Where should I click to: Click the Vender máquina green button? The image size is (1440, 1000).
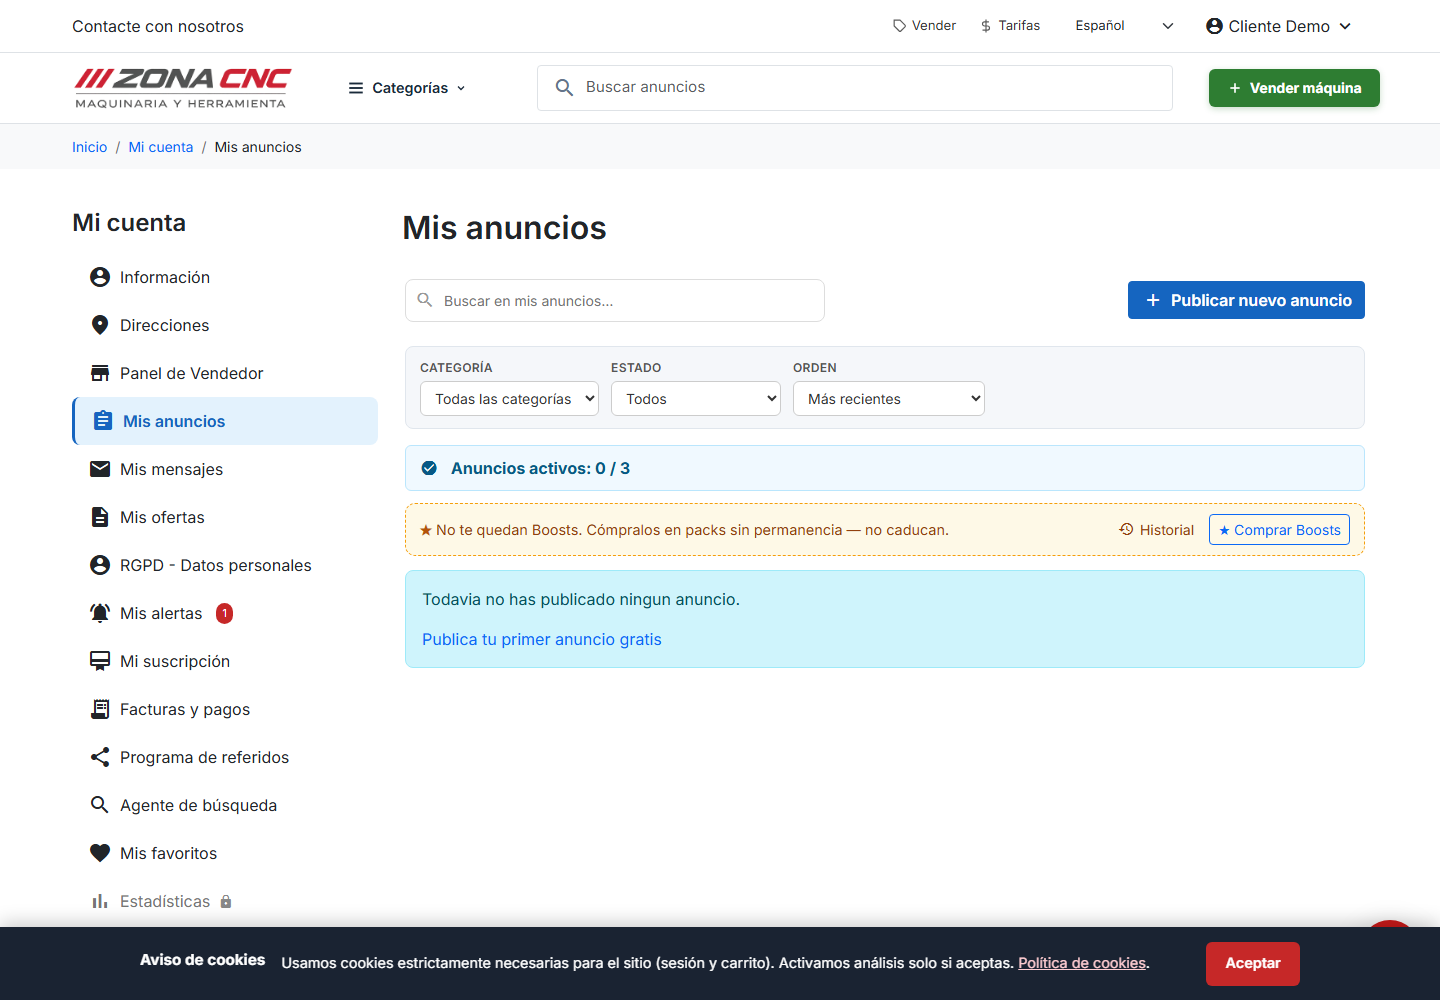click(1294, 88)
